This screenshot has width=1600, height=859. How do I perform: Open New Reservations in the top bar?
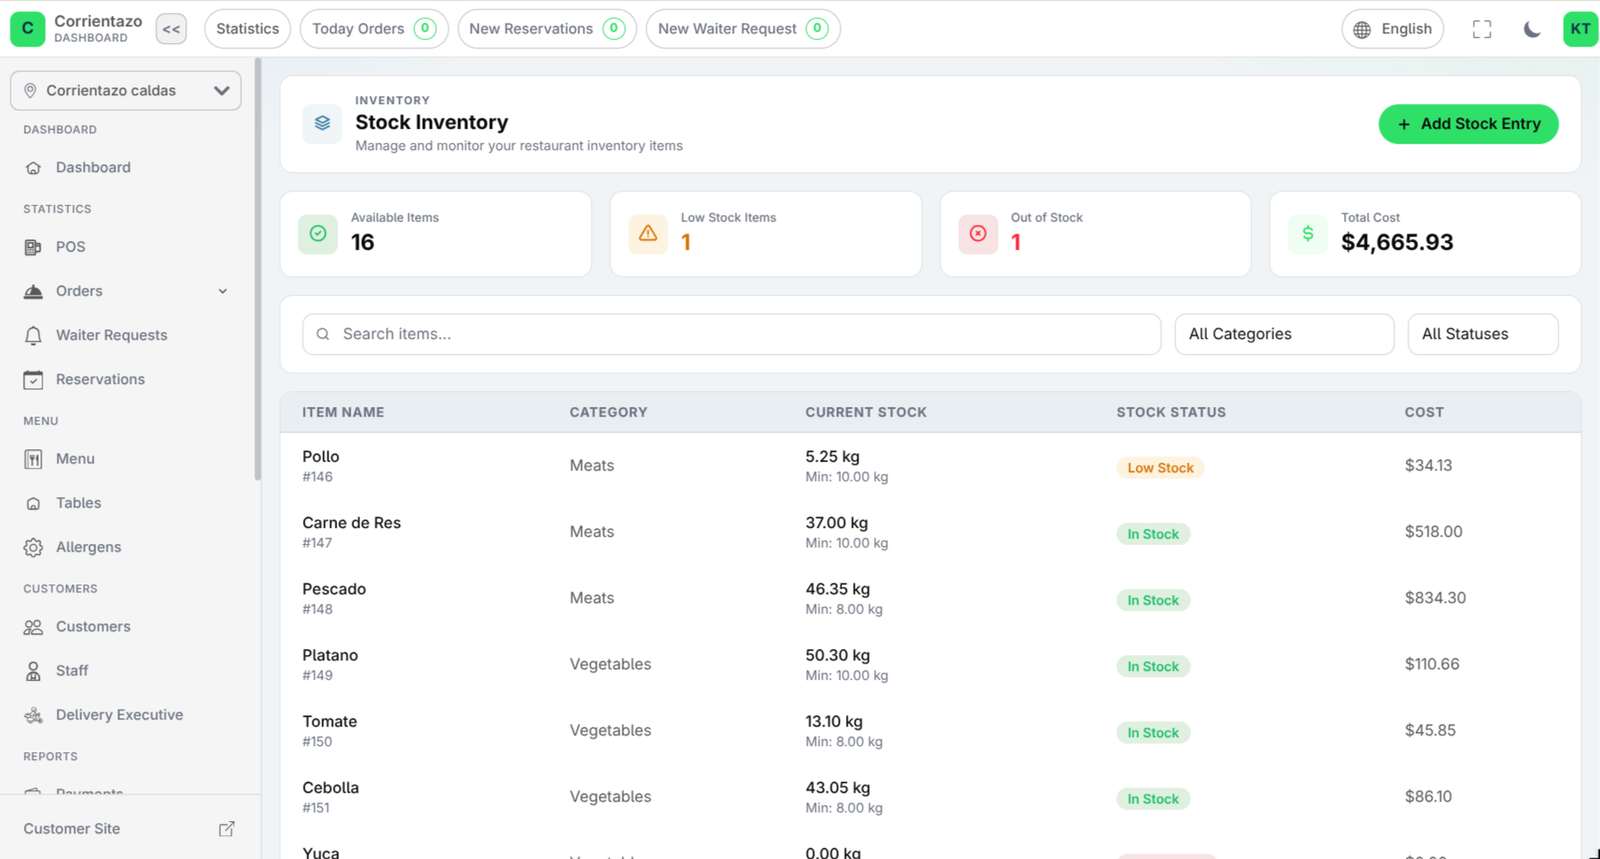pos(547,29)
